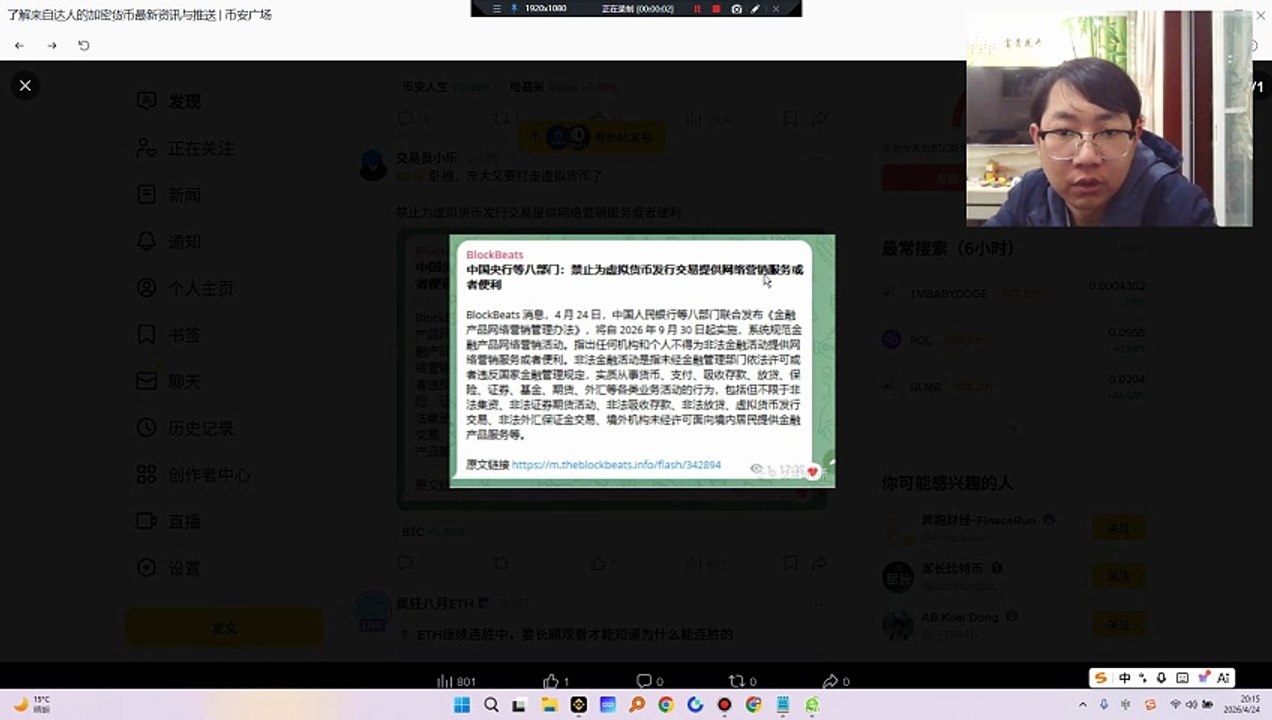
Task: Open the theblockbeats.info flash link in the image
Action: [x=616, y=465]
